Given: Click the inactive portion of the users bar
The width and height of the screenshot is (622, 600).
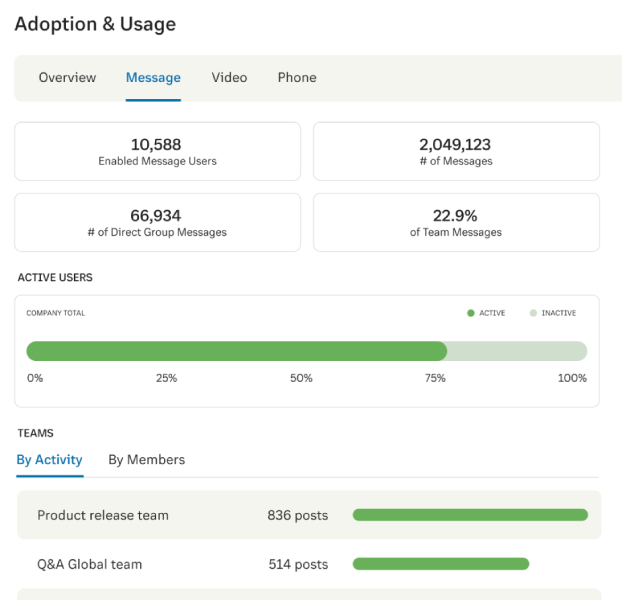Looking at the screenshot, I should (x=517, y=351).
